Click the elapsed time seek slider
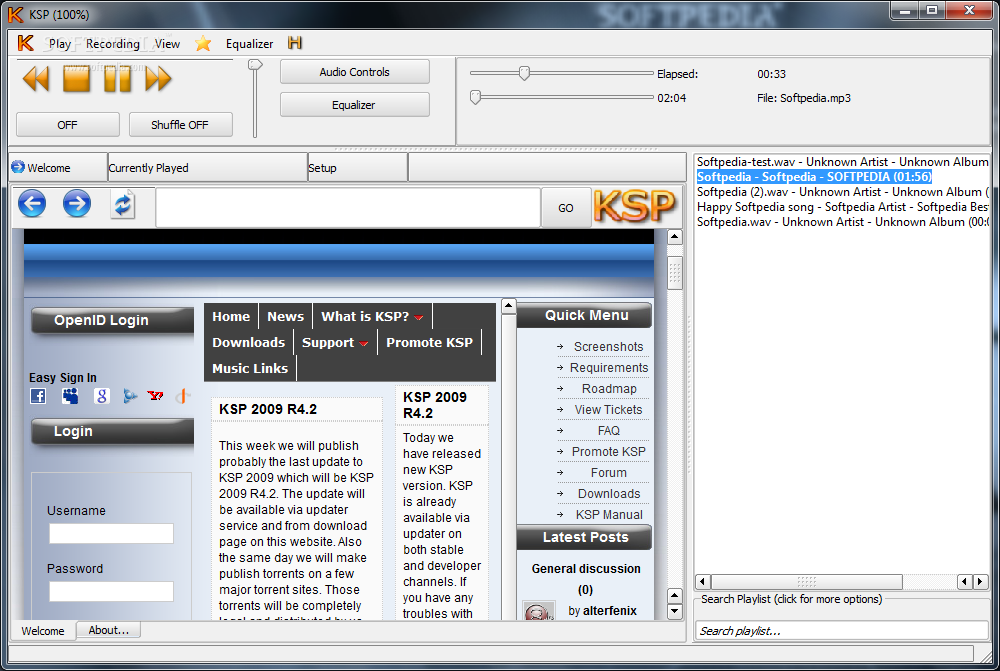This screenshot has width=1000, height=671. tap(561, 73)
